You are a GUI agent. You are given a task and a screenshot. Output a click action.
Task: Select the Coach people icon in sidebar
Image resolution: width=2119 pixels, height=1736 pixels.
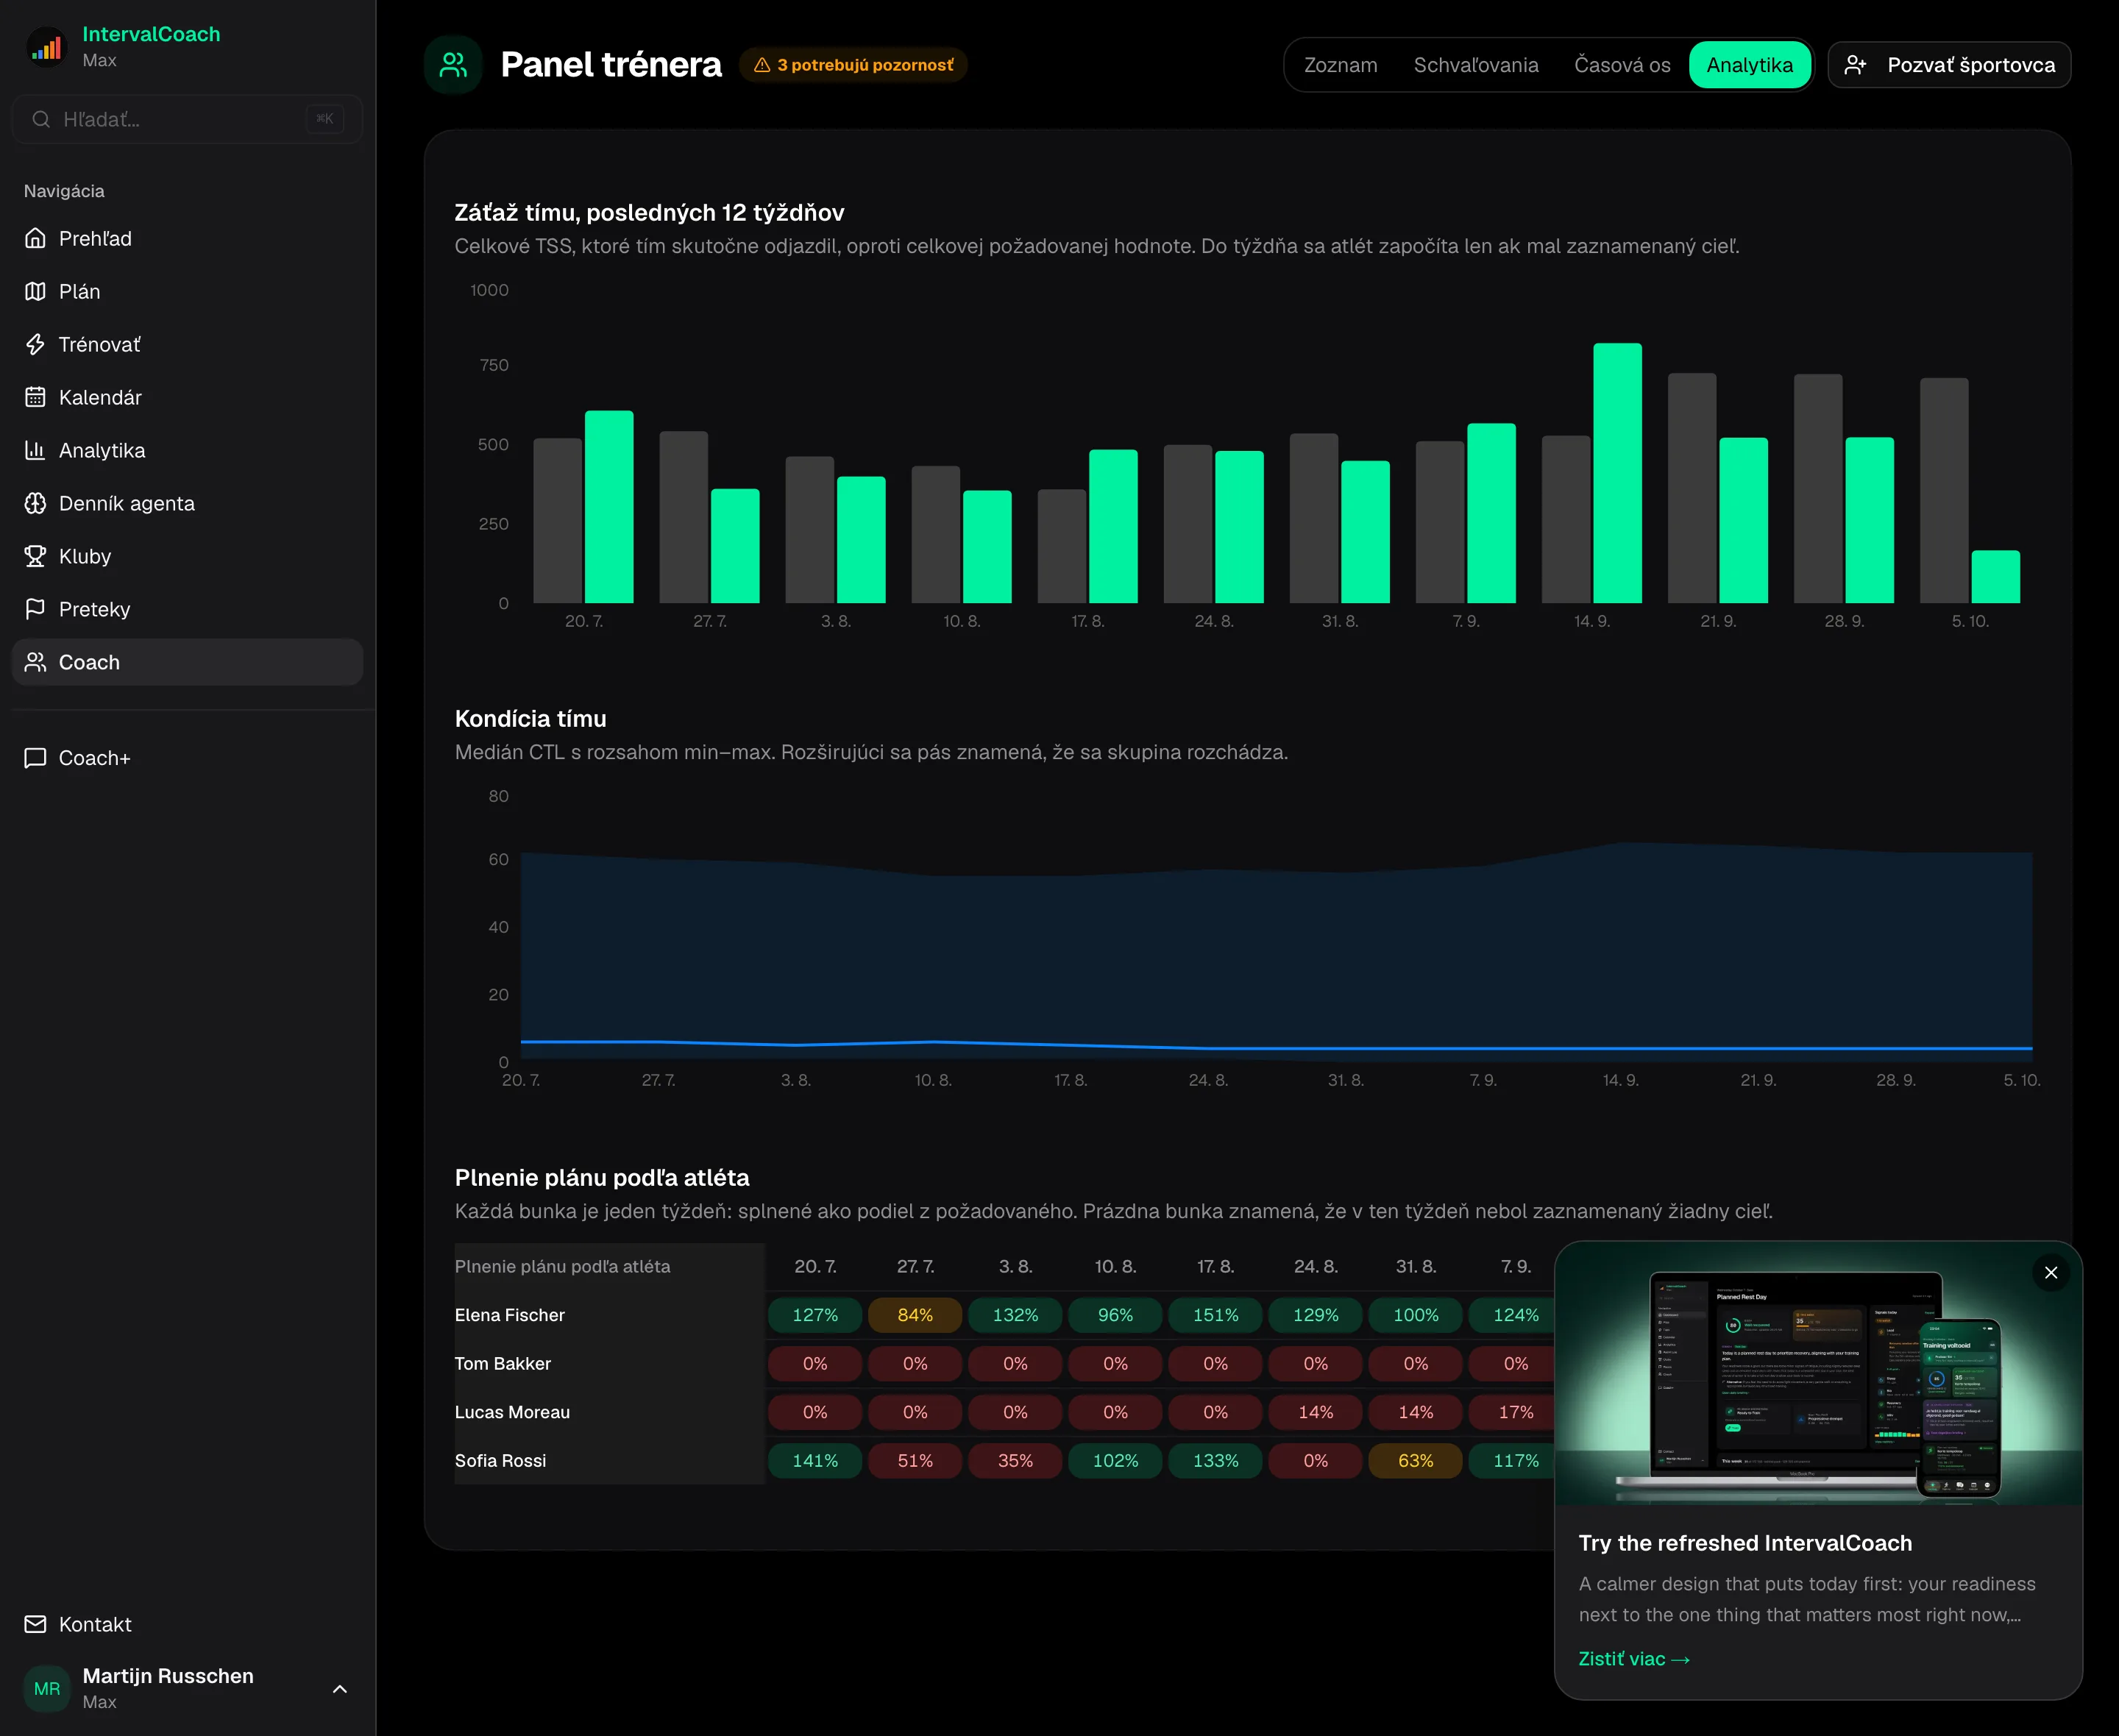pos(36,662)
